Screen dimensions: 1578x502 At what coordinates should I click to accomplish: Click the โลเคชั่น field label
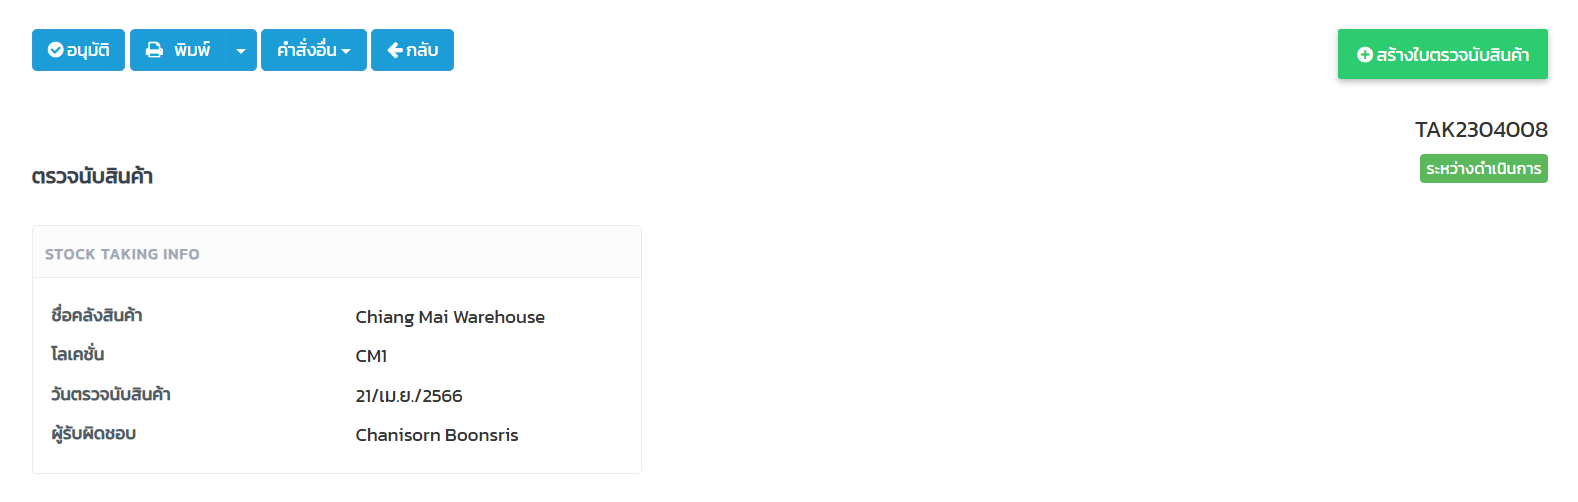[x=78, y=355]
